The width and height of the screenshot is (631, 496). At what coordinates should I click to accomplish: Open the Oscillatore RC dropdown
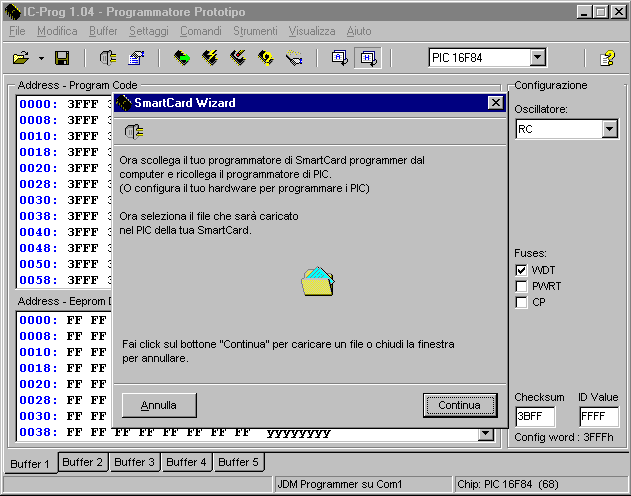610,129
